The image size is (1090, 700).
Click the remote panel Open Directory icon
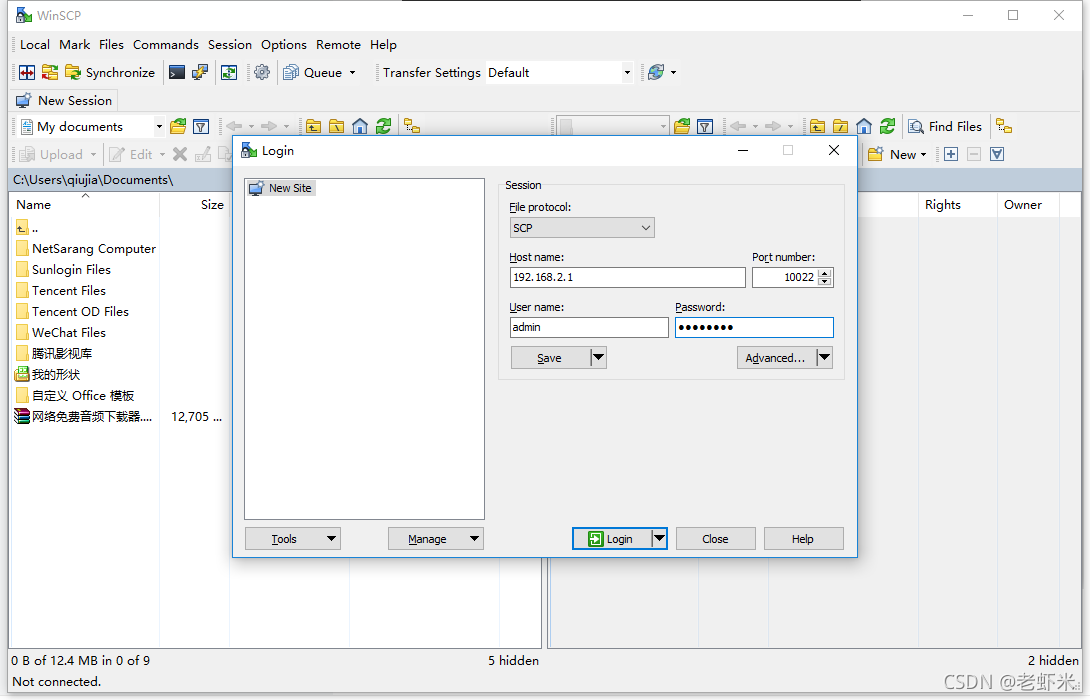pos(682,127)
